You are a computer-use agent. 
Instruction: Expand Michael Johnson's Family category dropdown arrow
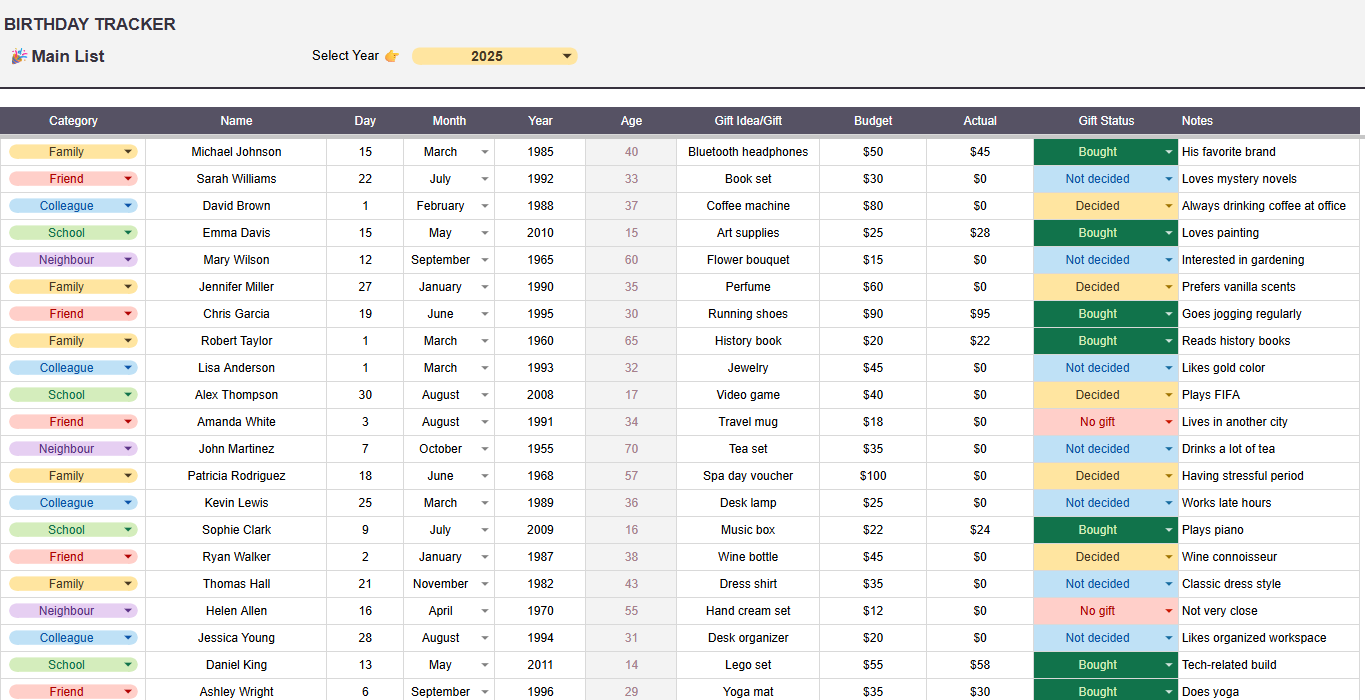[x=128, y=152]
